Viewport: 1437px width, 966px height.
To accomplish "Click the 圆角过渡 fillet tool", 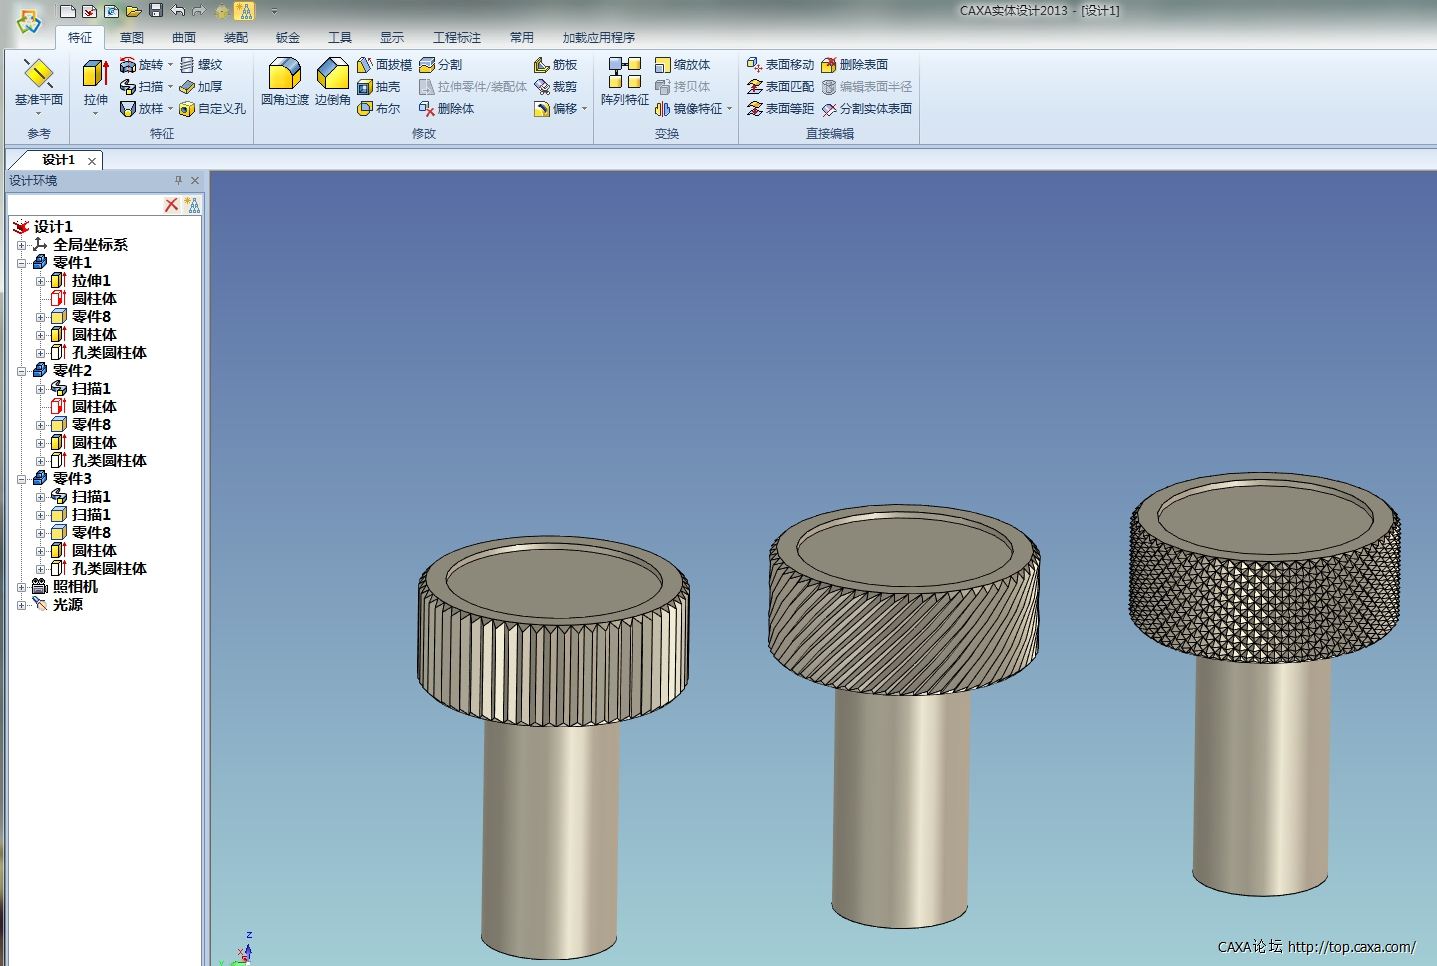I will [284, 80].
